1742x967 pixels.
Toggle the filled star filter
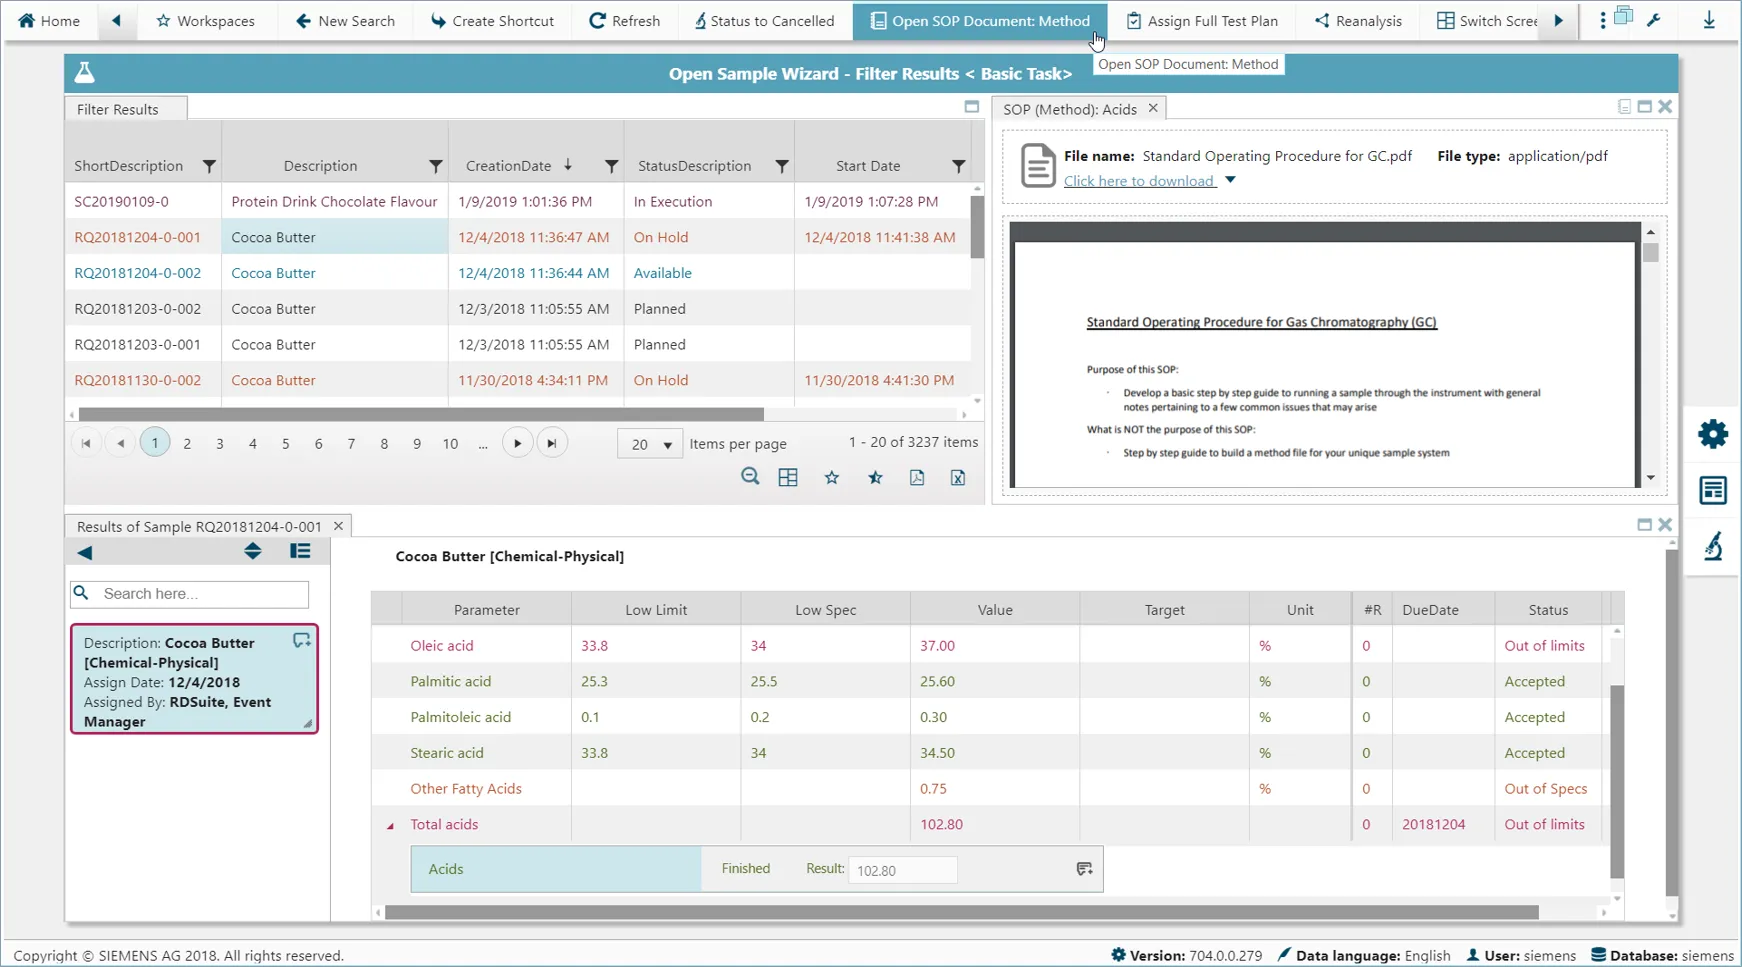point(875,478)
